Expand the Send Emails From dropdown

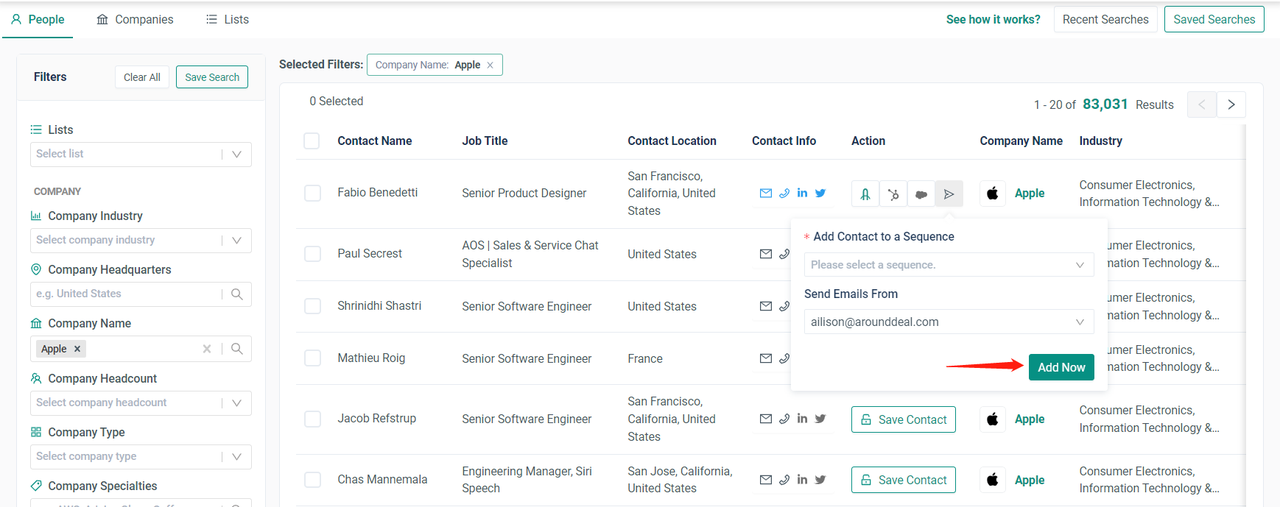[x=948, y=322]
